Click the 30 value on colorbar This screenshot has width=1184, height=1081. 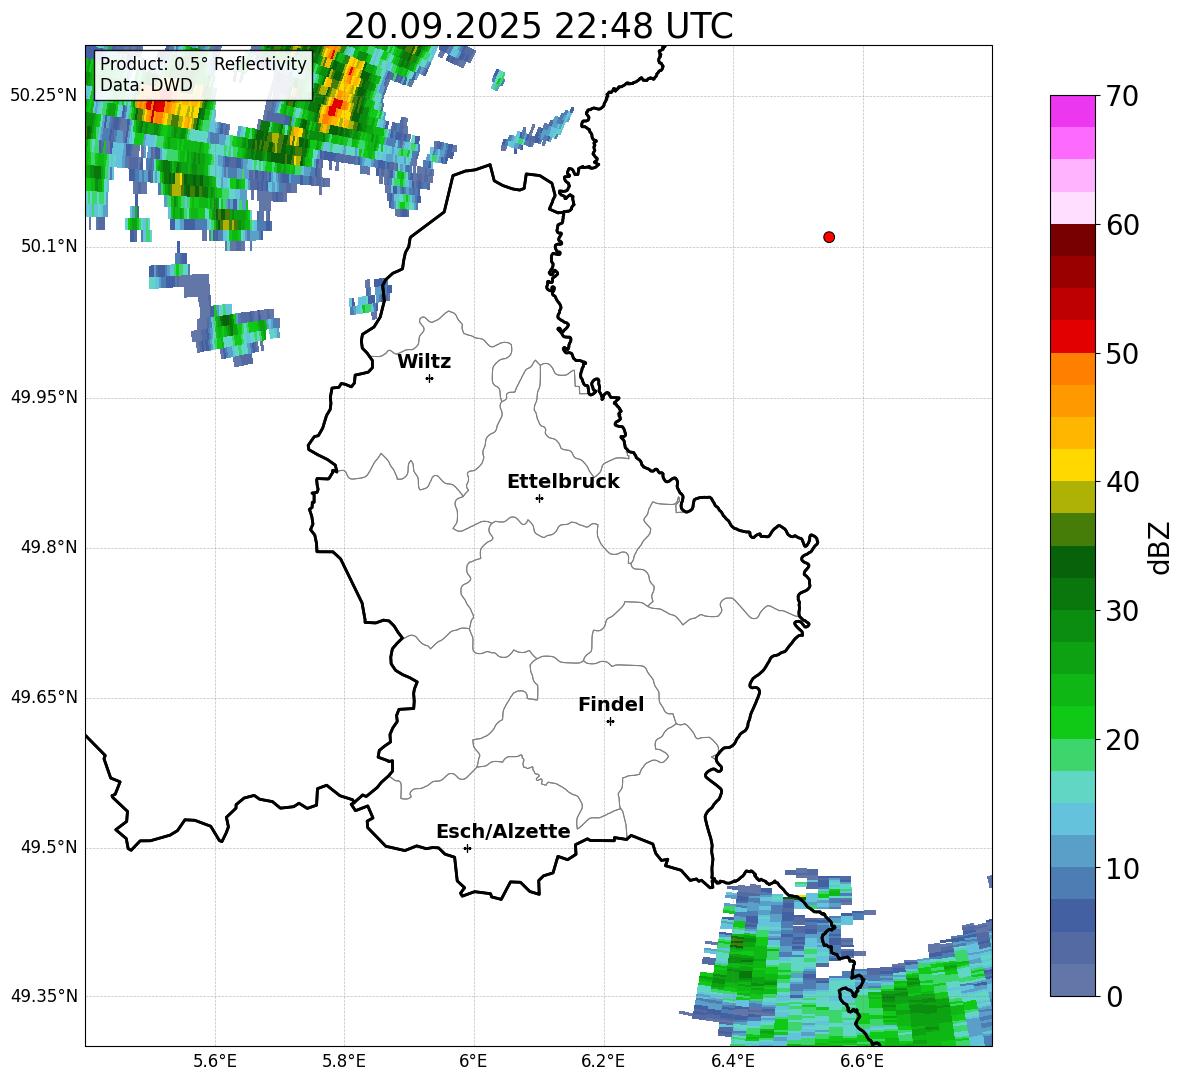tap(1122, 611)
